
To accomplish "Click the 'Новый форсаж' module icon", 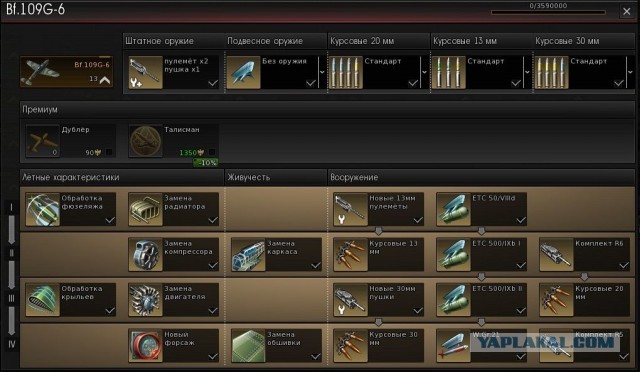I will click(x=146, y=346).
